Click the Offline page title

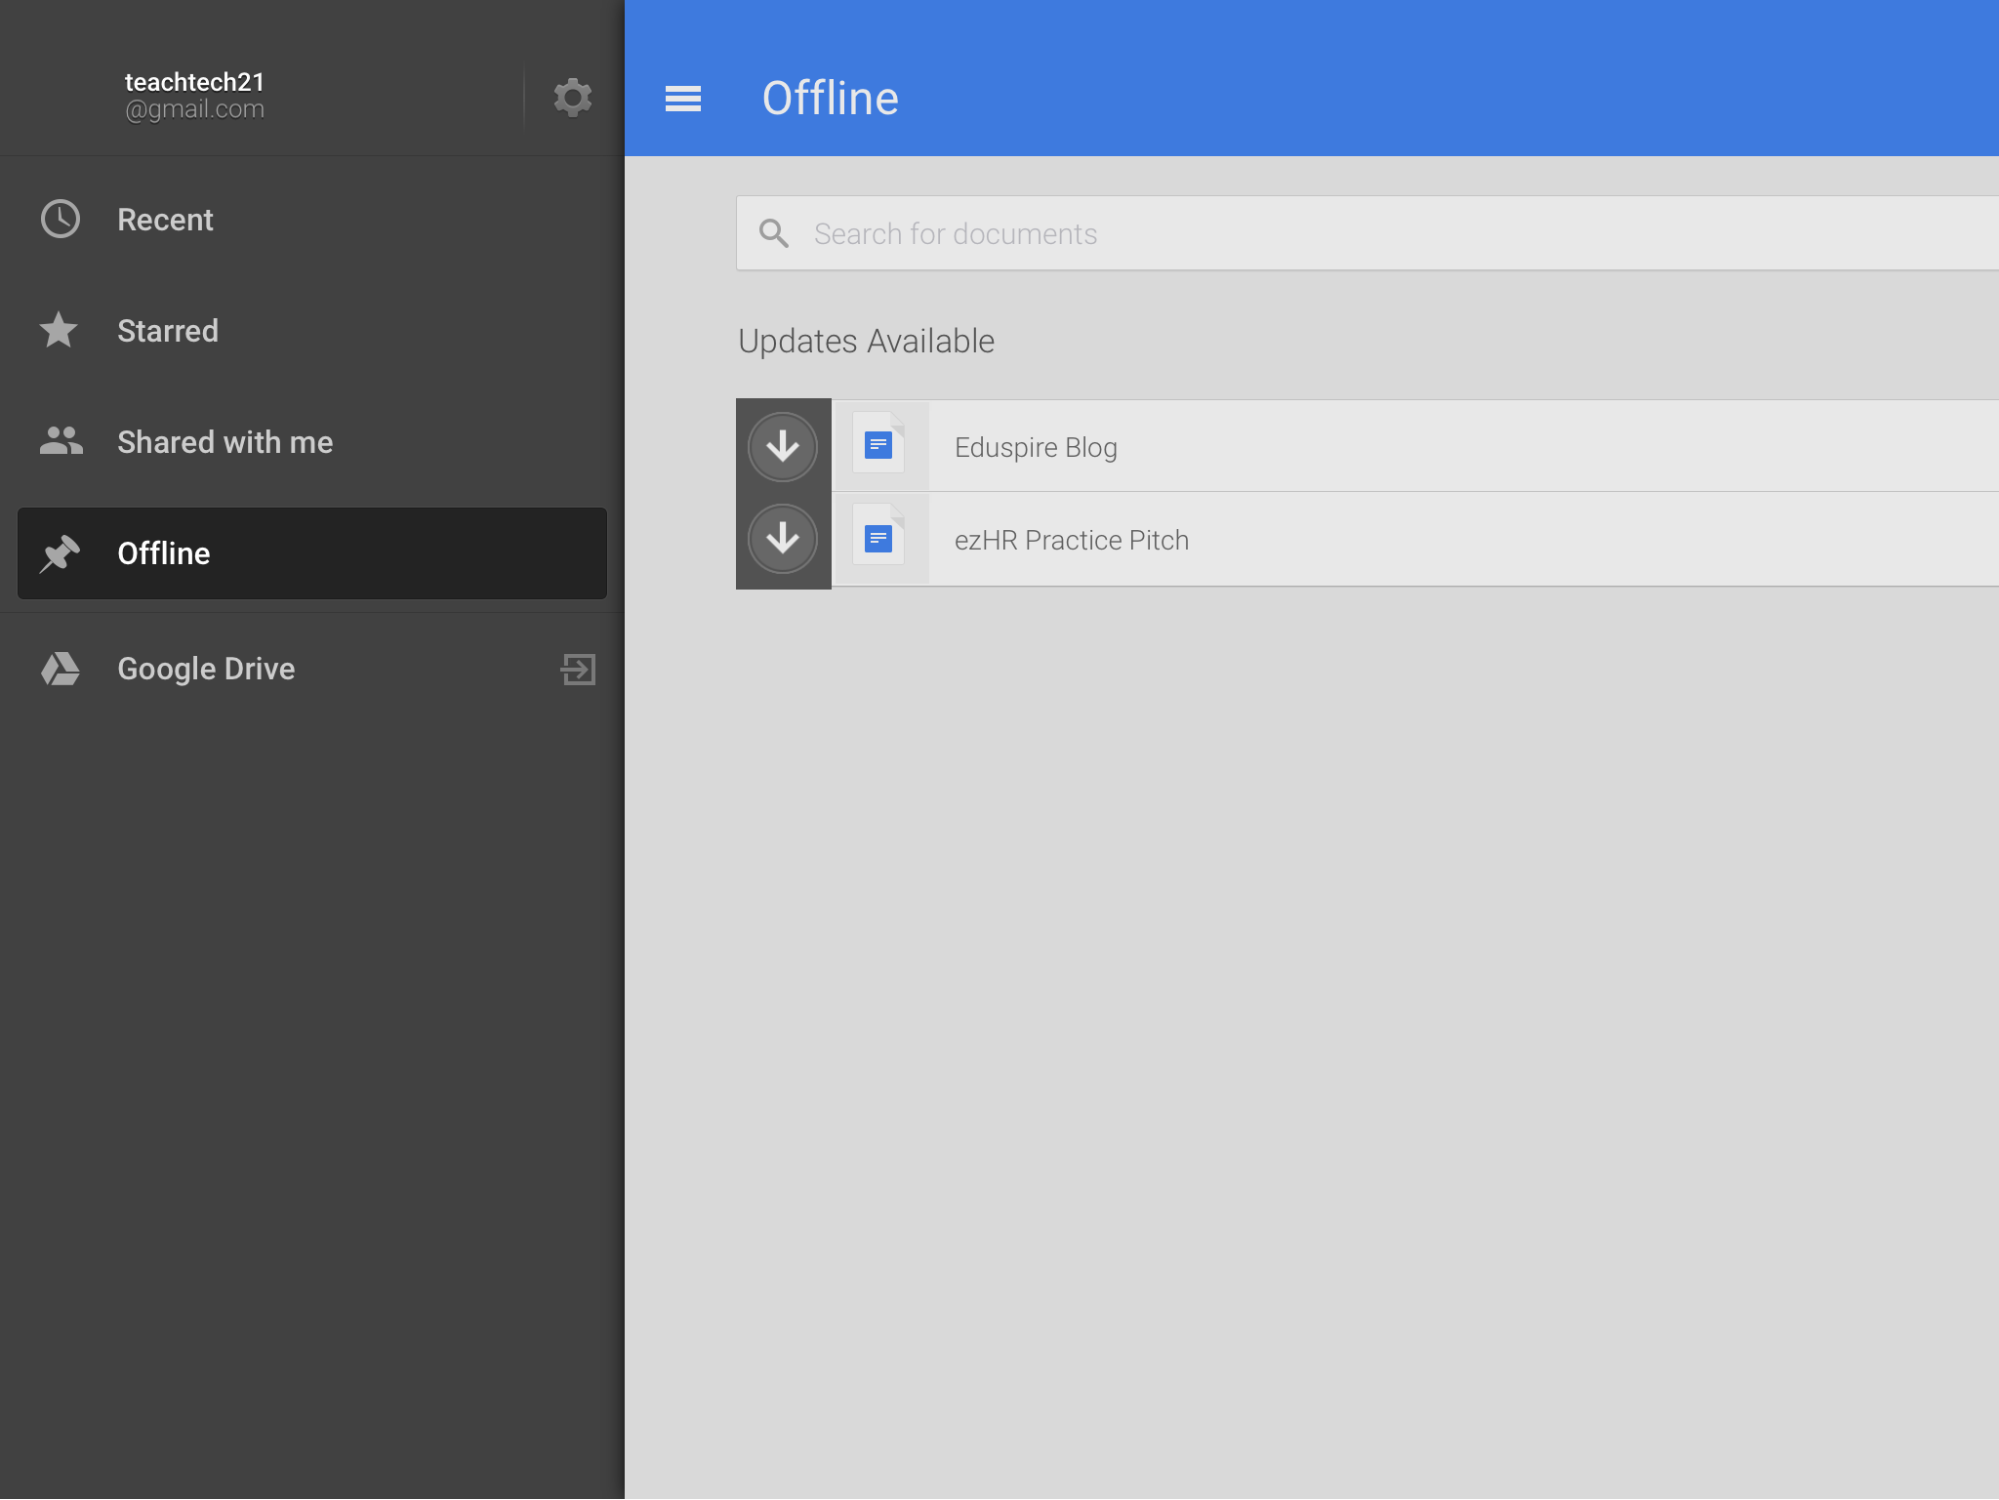coord(830,98)
